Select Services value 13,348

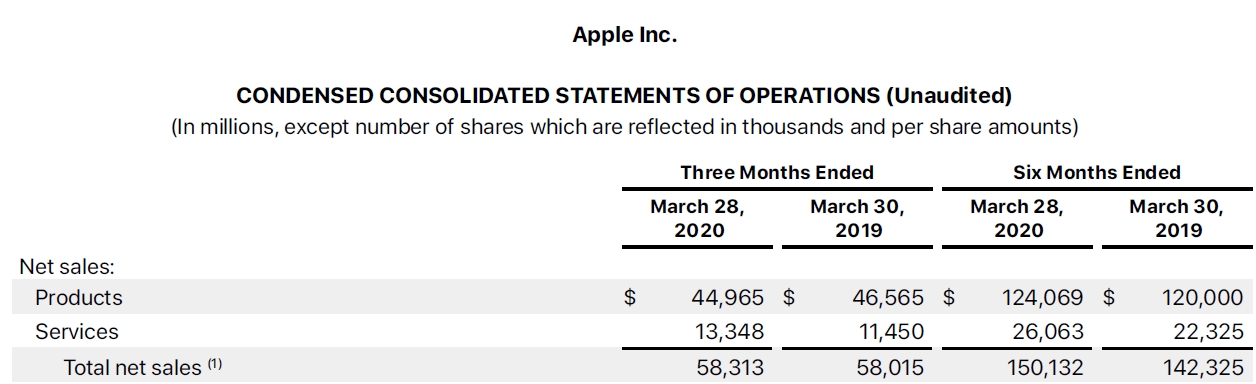728,331
